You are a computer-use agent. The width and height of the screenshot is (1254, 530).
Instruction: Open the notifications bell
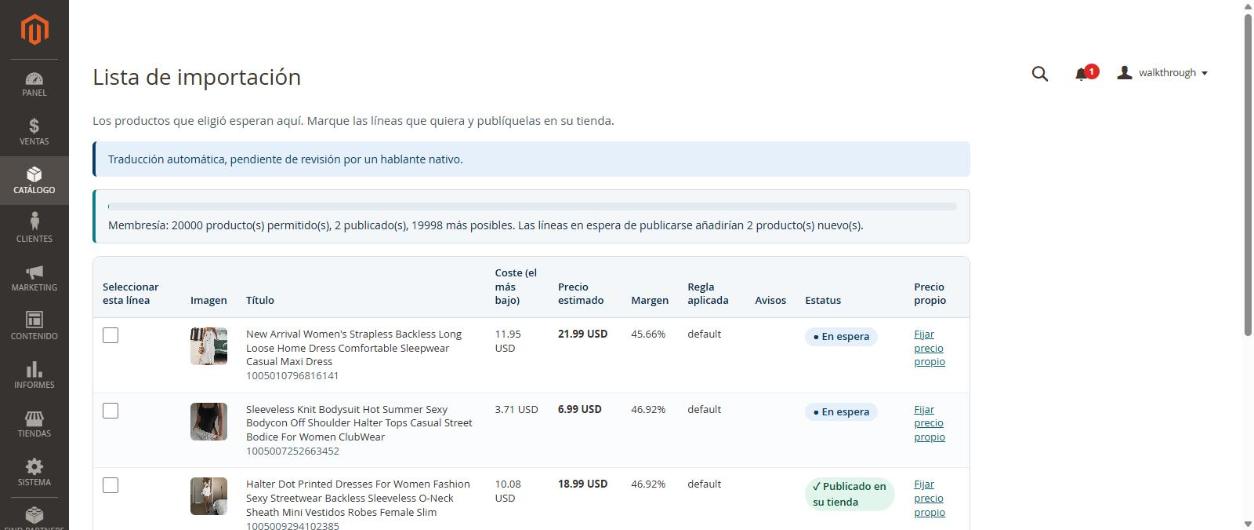click(1085, 73)
